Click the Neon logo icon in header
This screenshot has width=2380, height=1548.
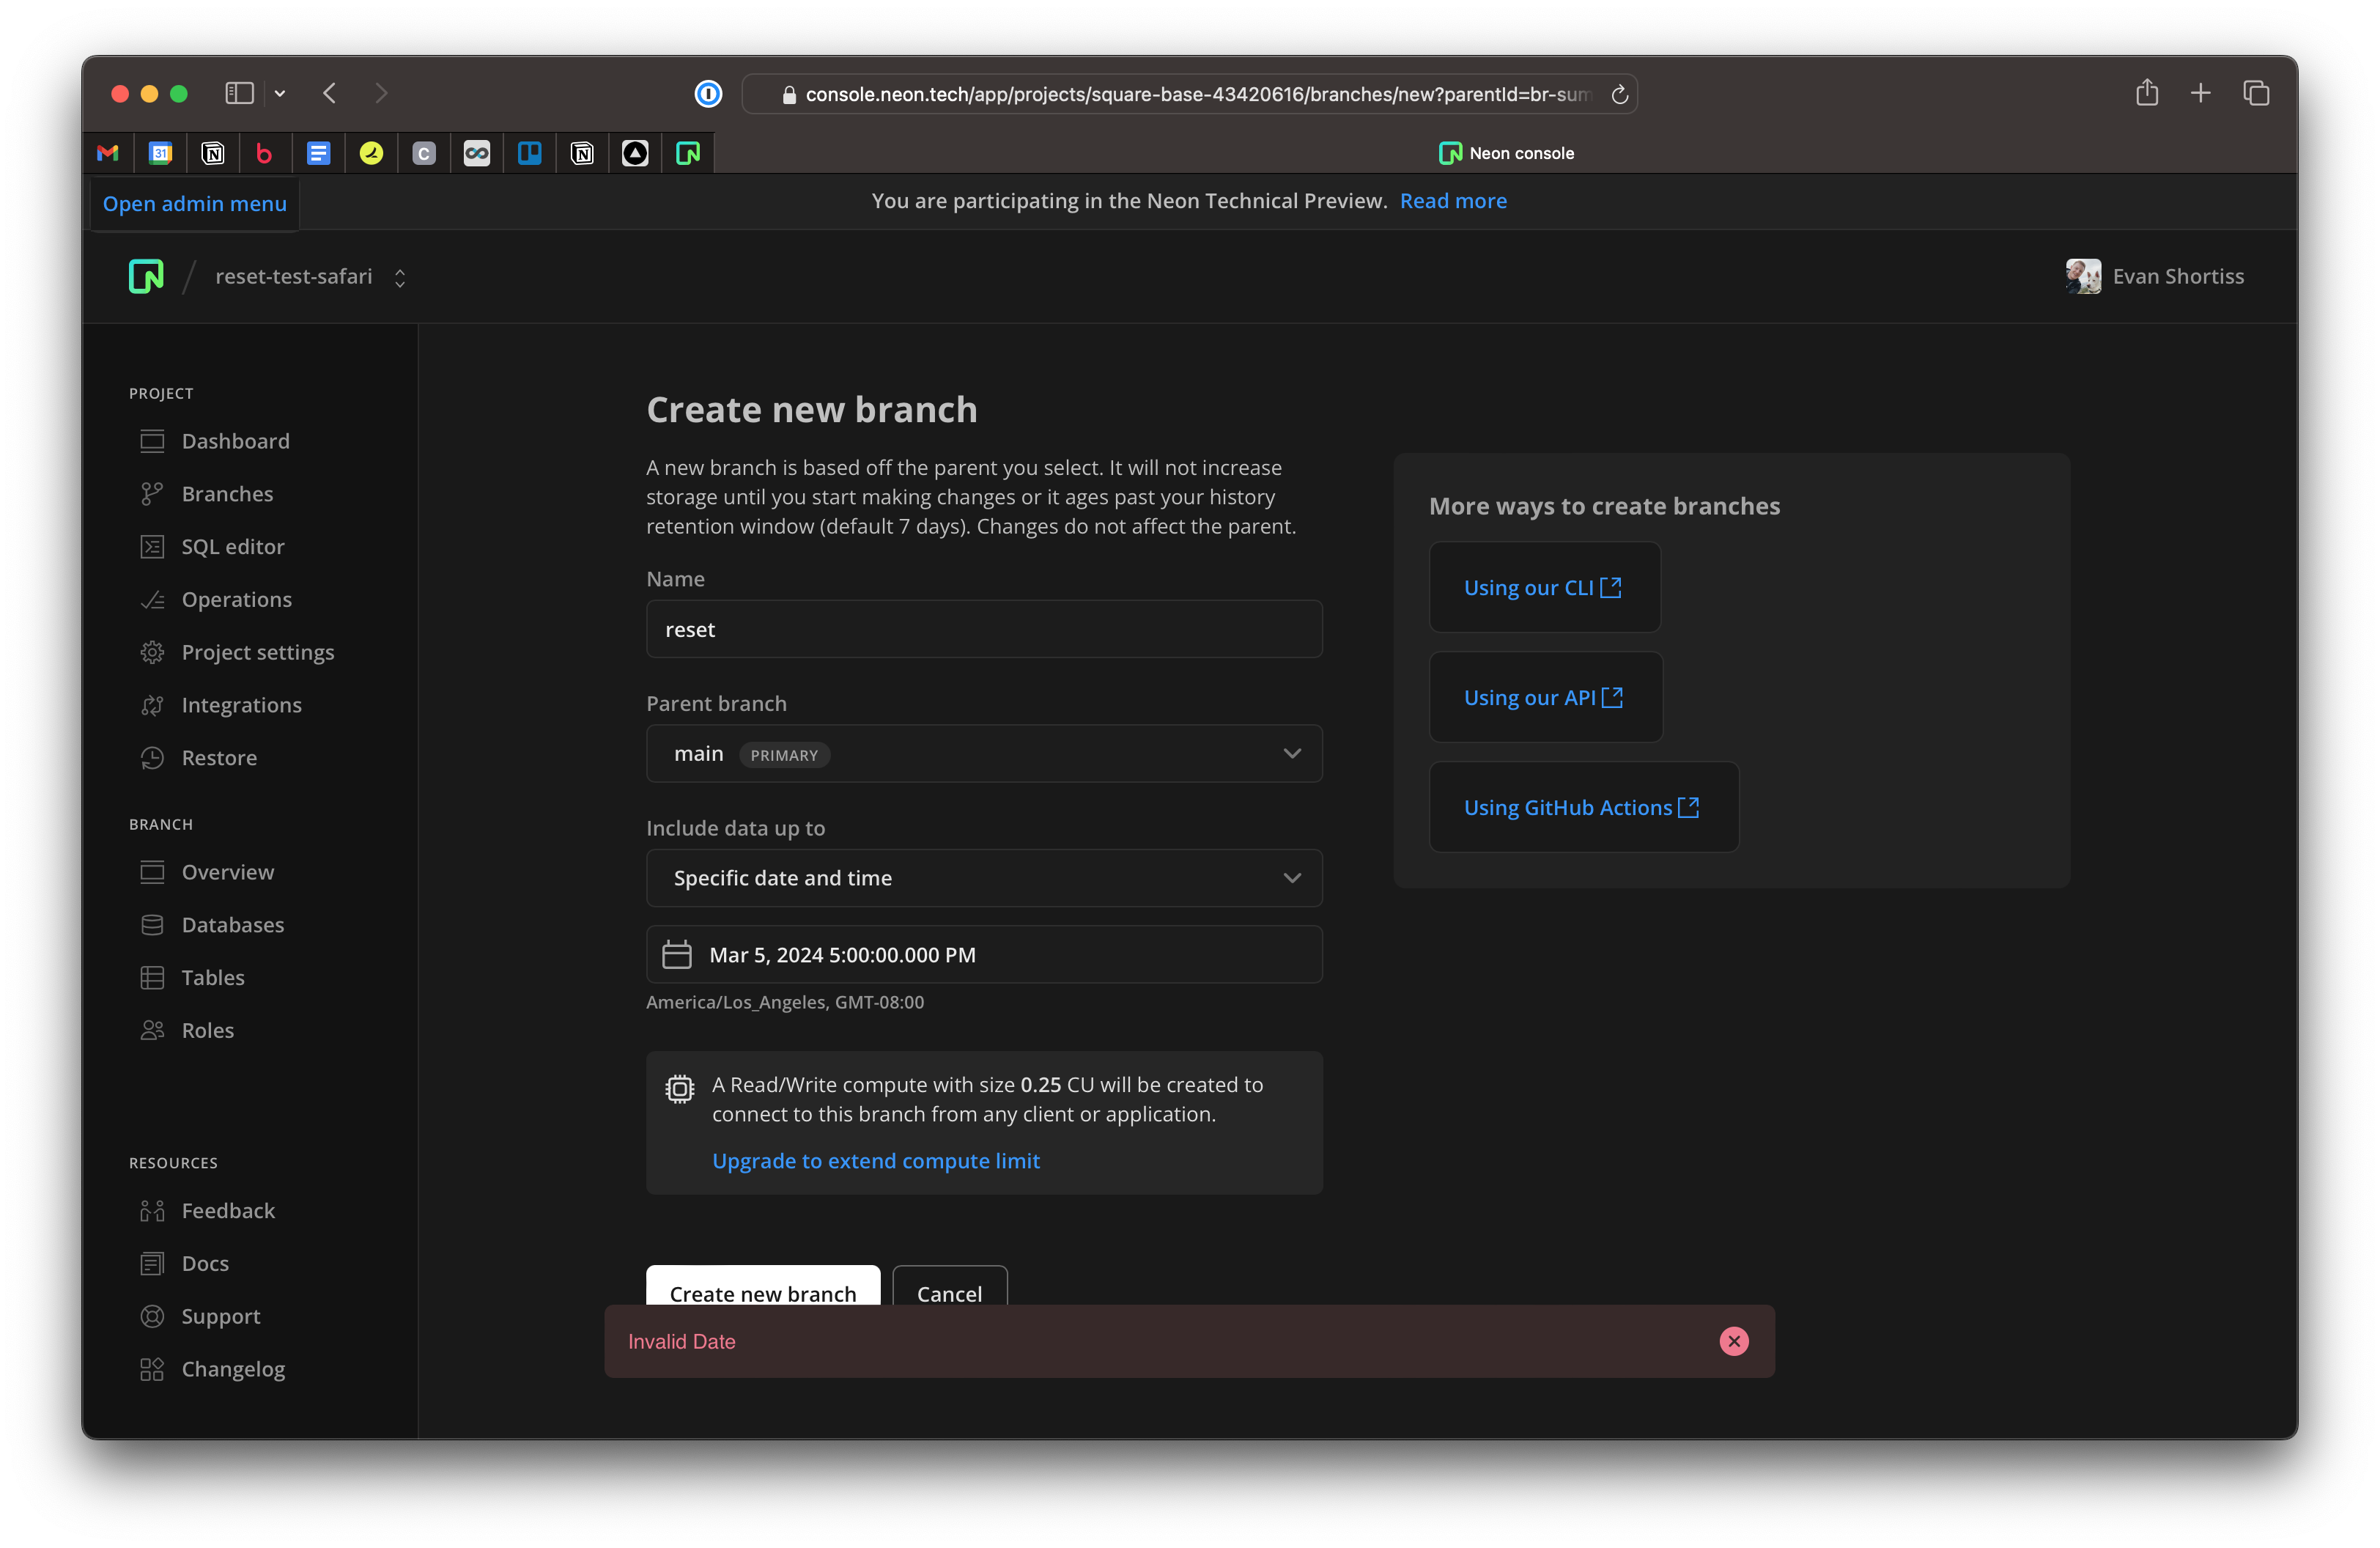click(x=146, y=276)
